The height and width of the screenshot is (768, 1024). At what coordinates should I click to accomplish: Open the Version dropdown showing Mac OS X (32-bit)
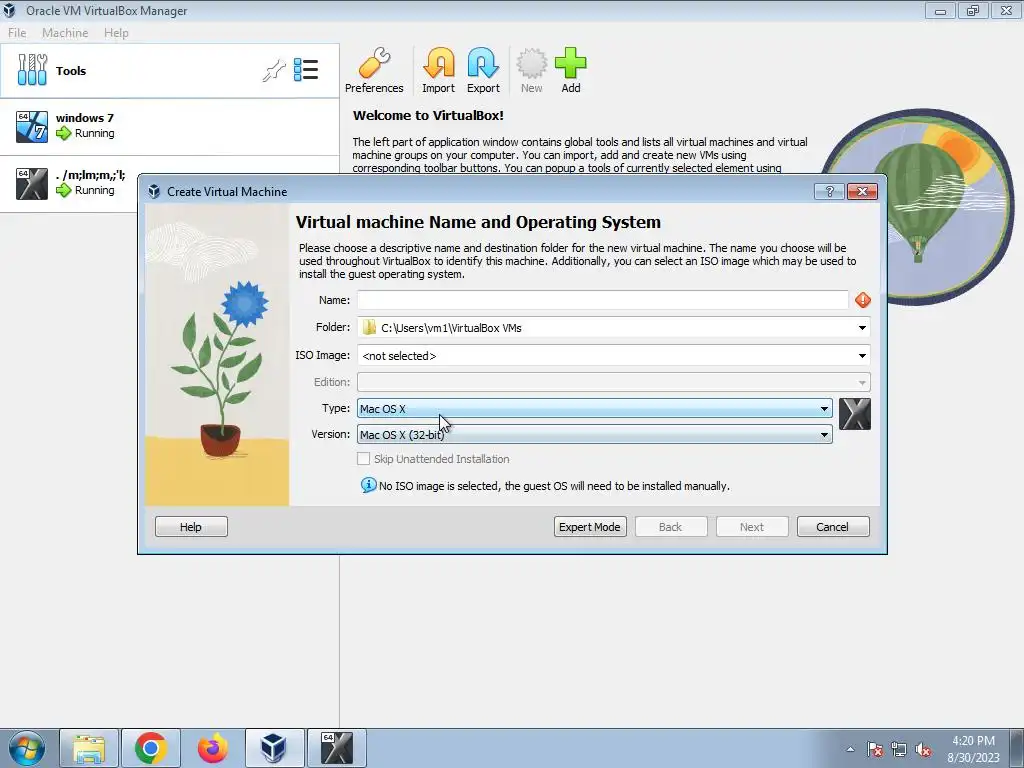click(594, 434)
